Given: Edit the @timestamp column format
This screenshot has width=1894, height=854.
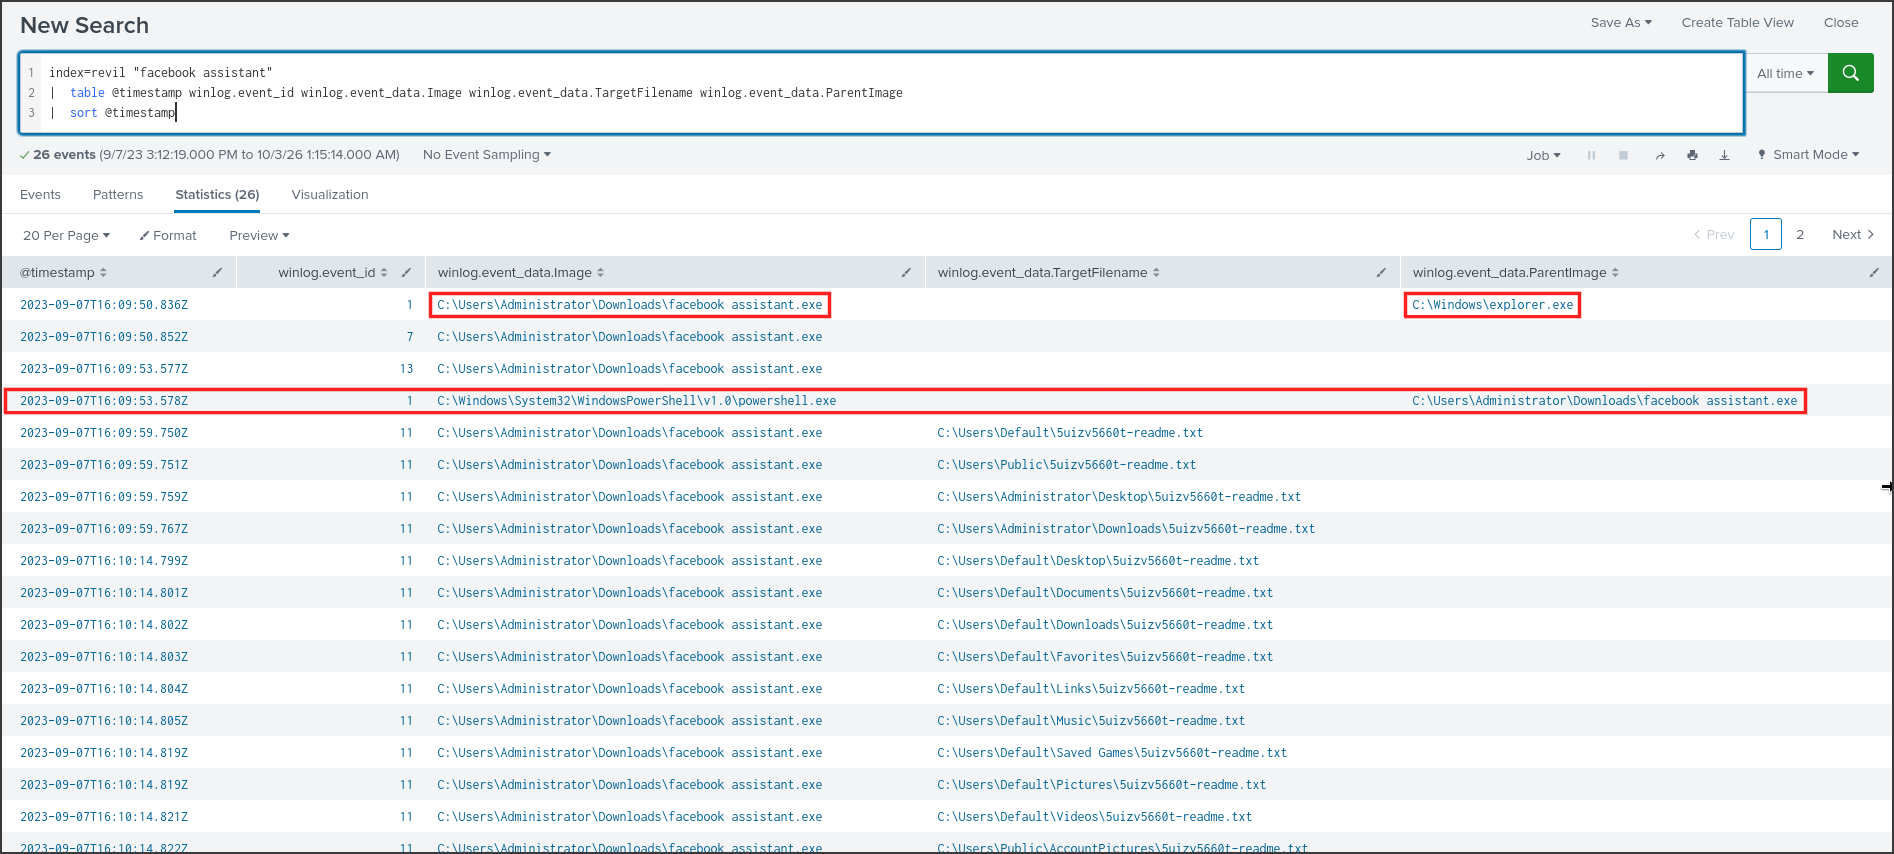Looking at the screenshot, I should tap(217, 272).
